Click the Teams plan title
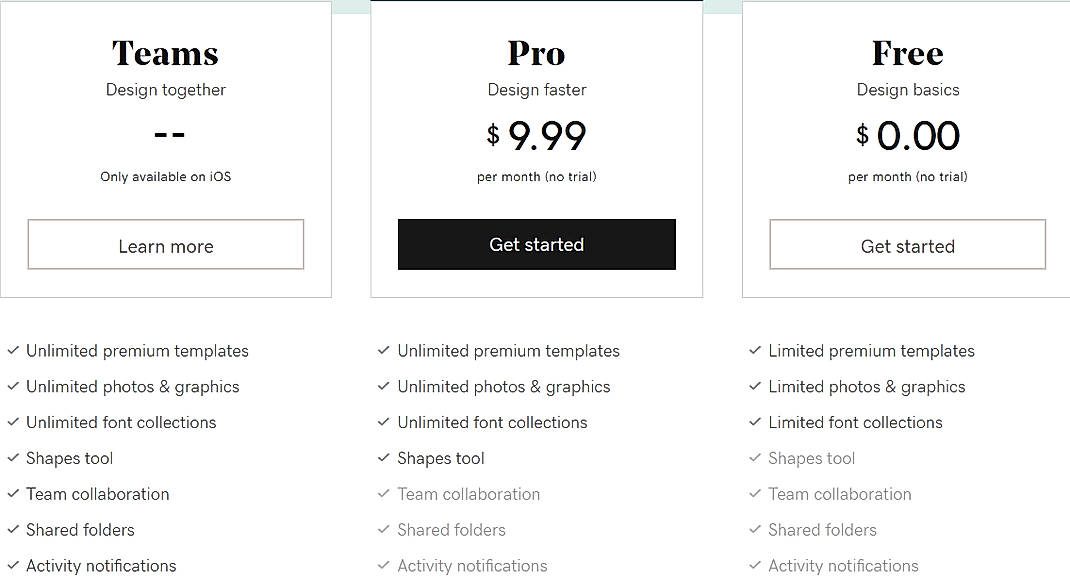This screenshot has height=581, width=1070. (165, 53)
